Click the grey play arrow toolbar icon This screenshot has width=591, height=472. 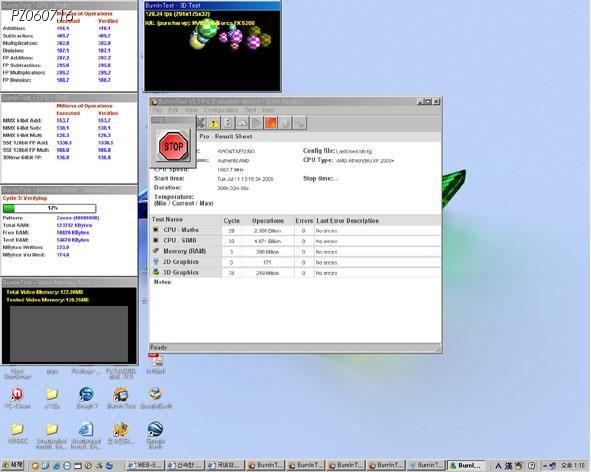(x=256, y=123)
